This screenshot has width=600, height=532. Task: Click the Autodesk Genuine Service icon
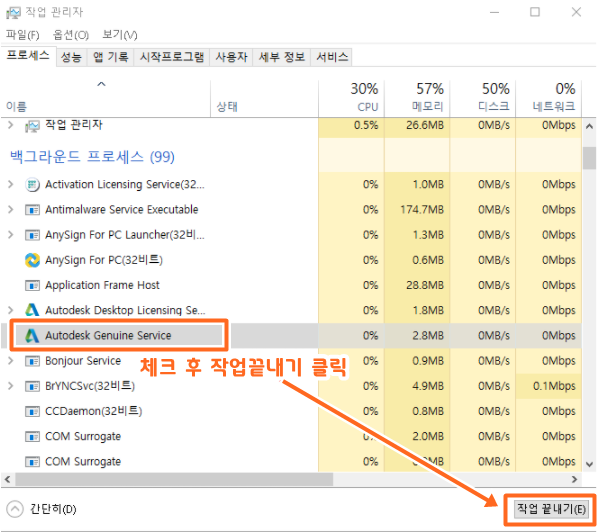point(32,336)
